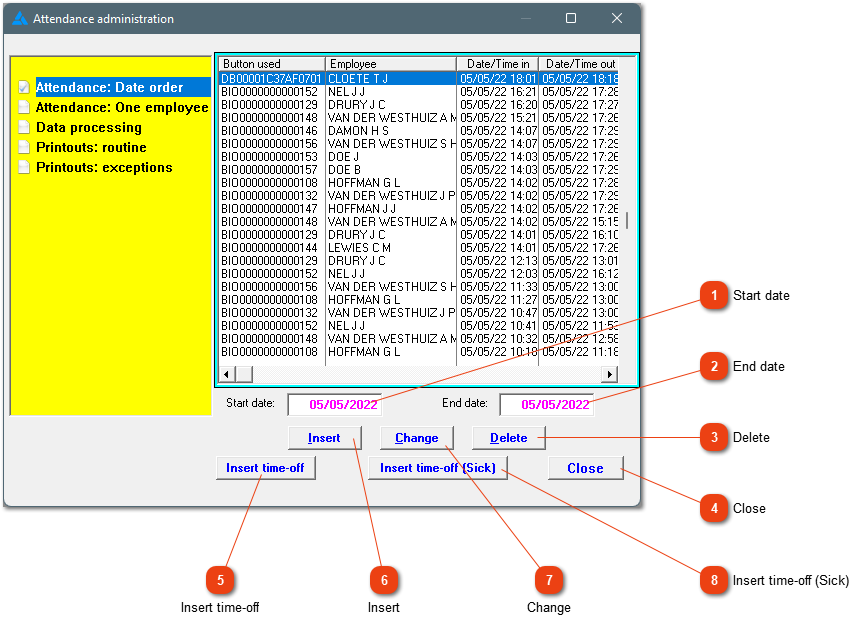Click the Start date field

point(335,405)
